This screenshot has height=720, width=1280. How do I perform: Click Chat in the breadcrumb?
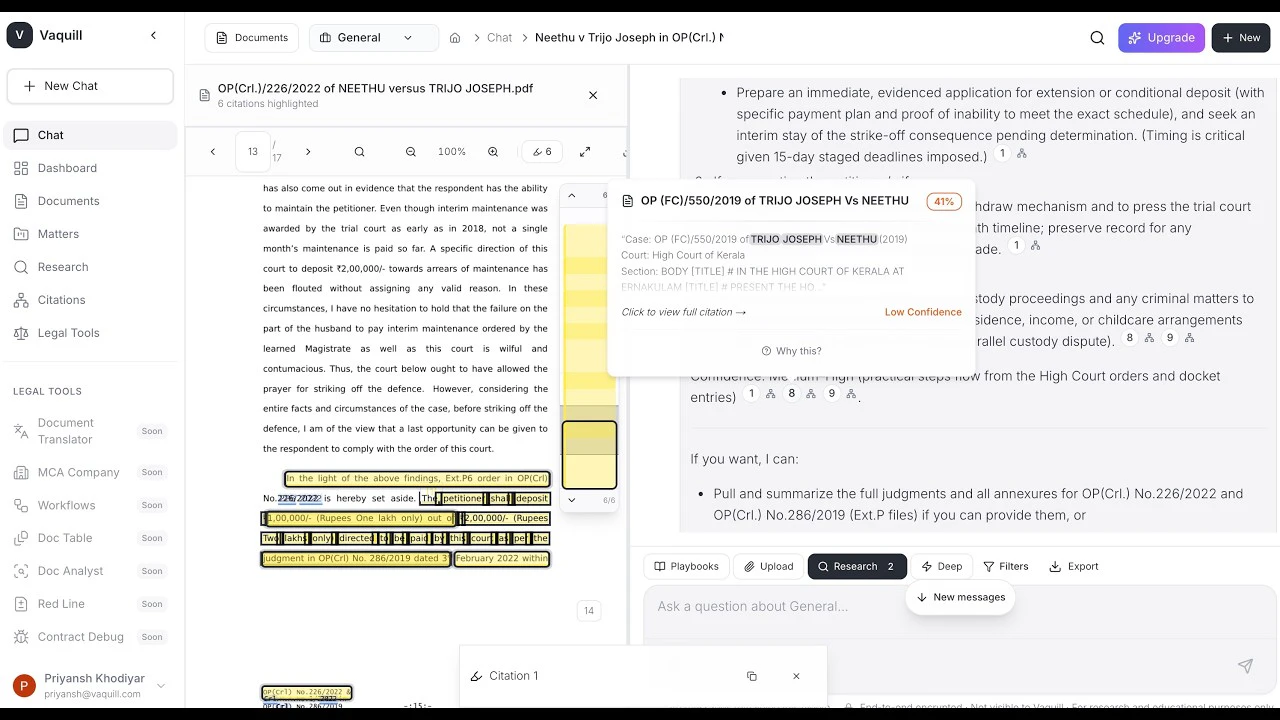(499, 38)
